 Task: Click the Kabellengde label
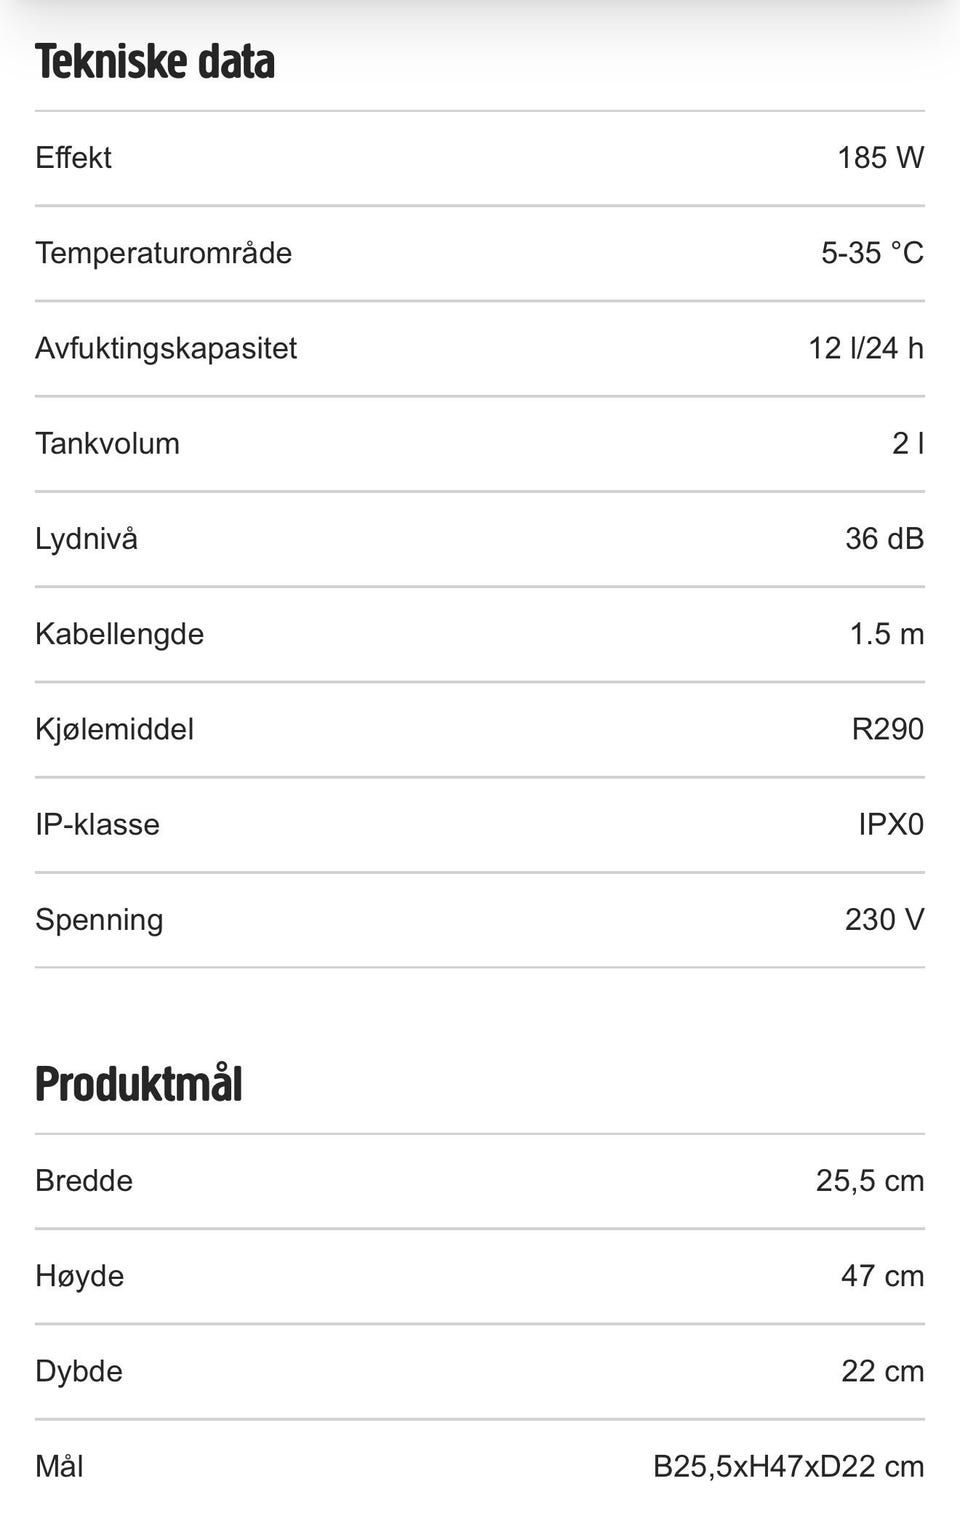coord(119,634)
